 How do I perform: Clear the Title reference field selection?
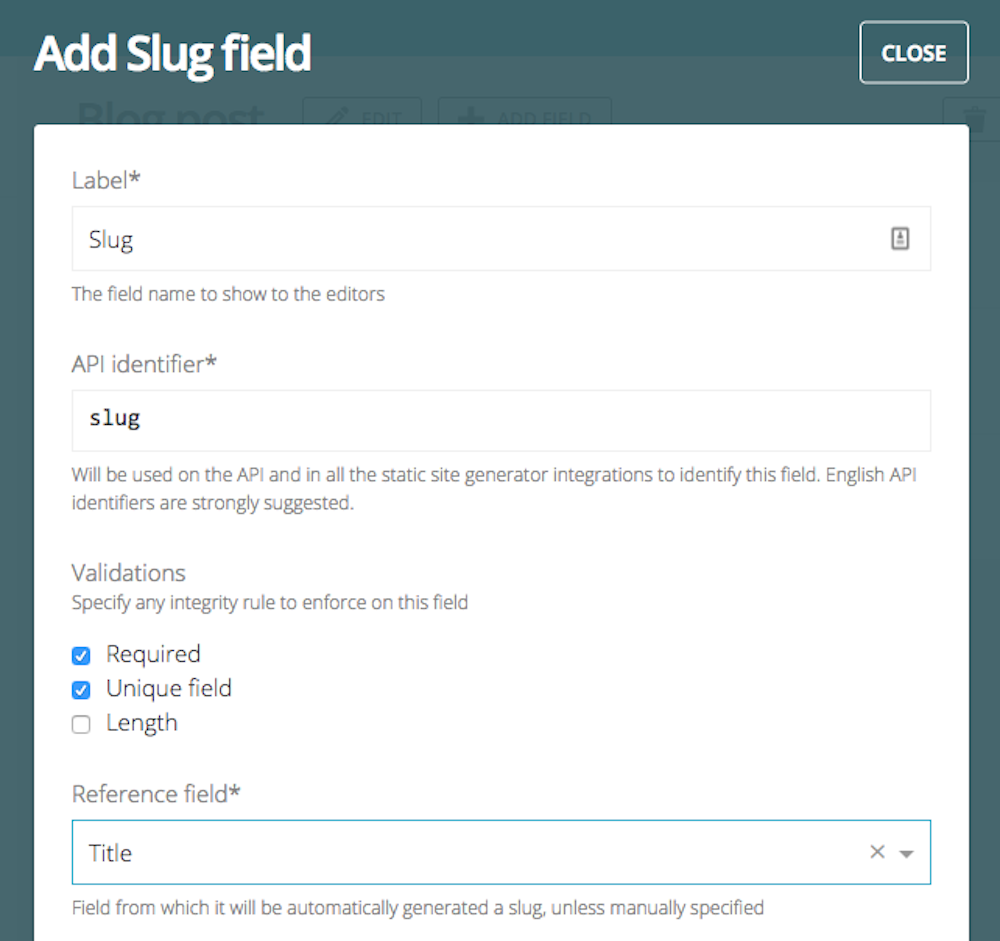coord(877,852)
